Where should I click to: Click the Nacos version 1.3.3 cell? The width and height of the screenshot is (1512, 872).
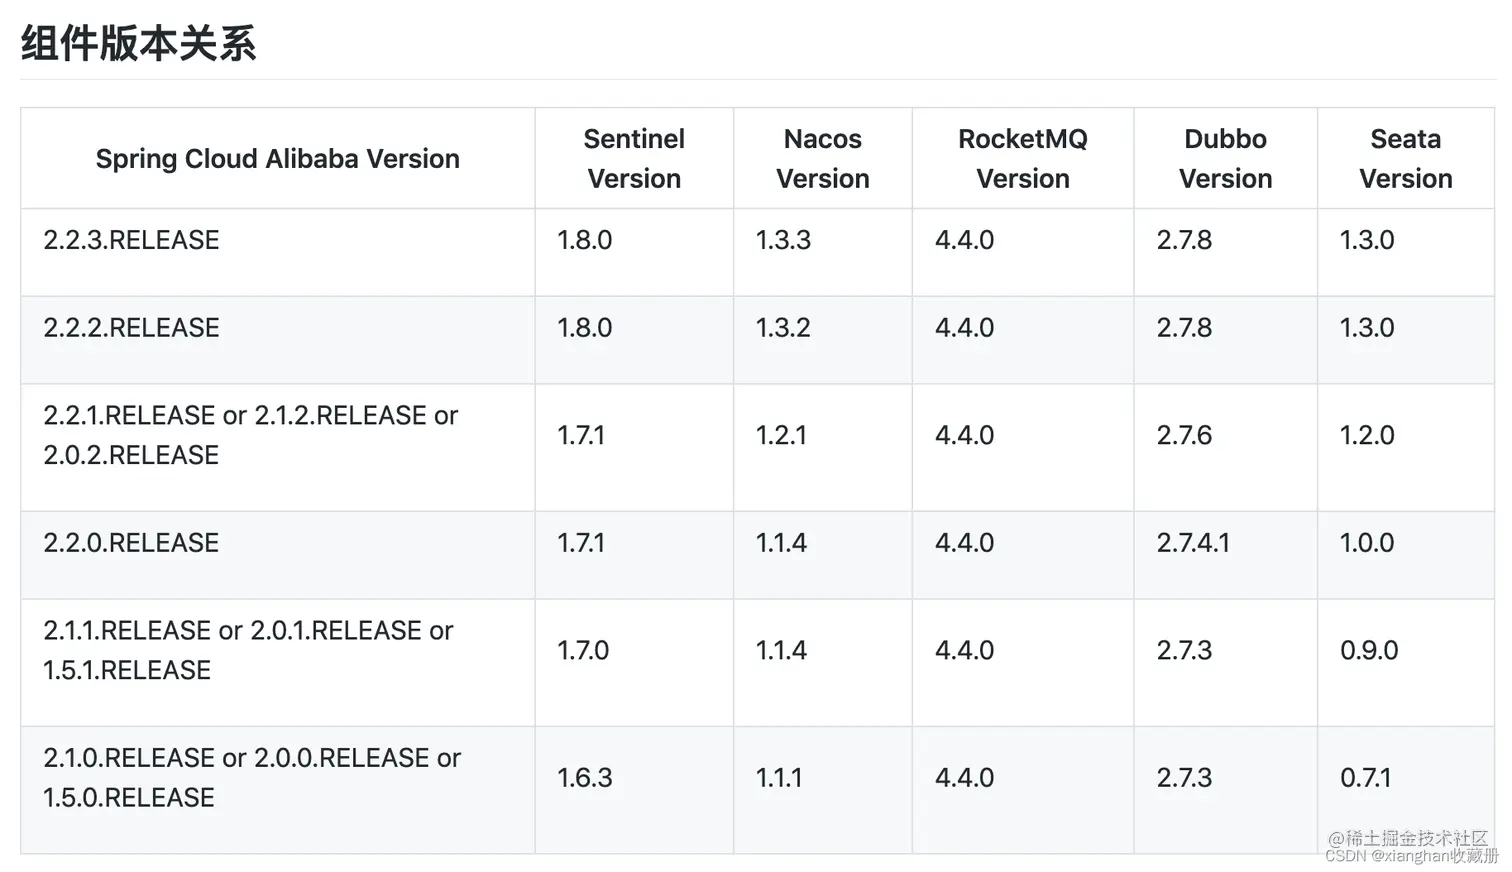(x=783, y=240)
